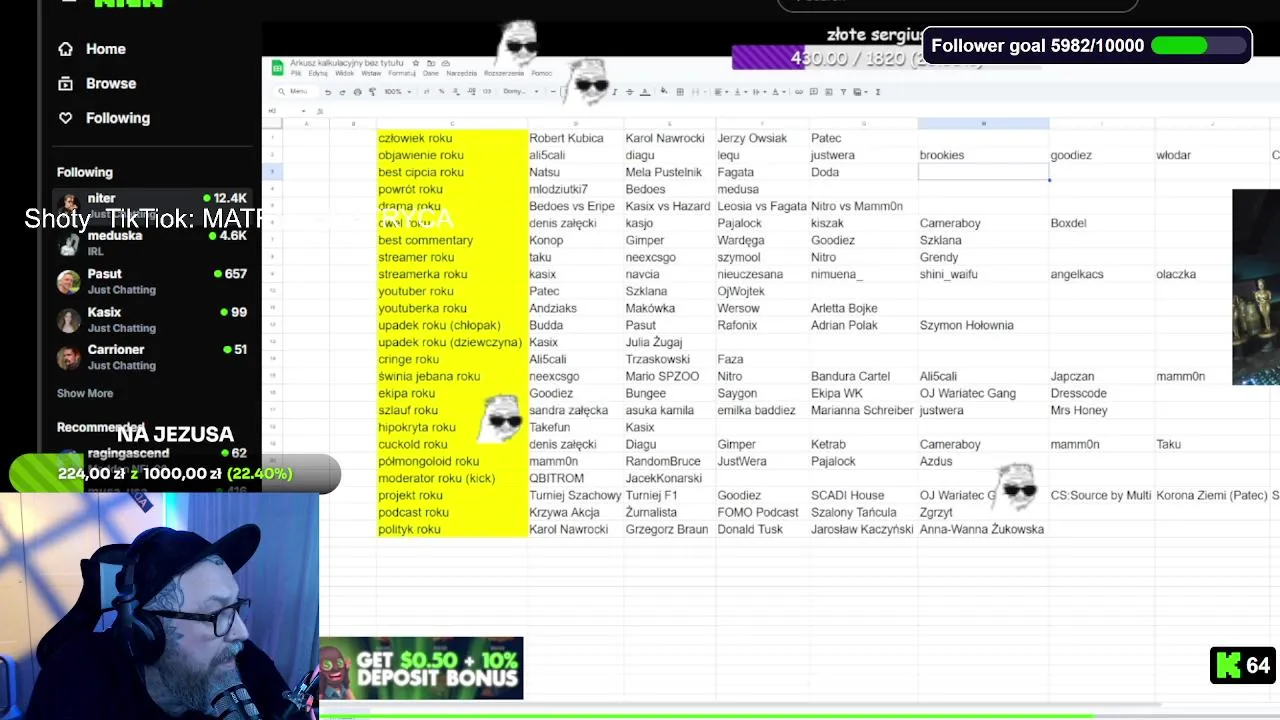Open the number format 123 dropdown

(487, 92)
